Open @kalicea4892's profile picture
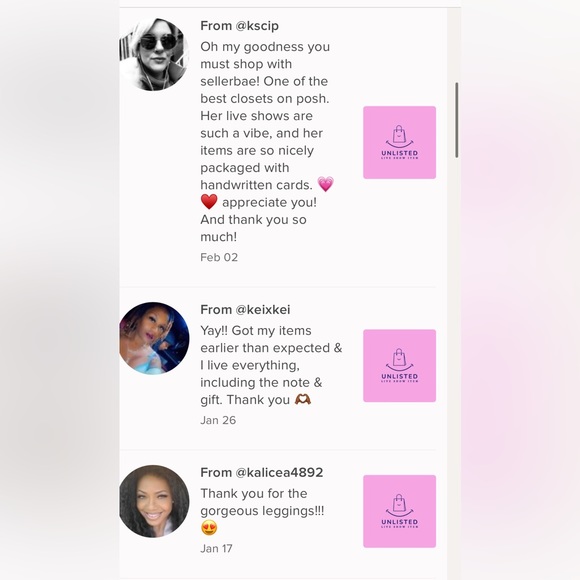The image size is (580, 580). 154,501
